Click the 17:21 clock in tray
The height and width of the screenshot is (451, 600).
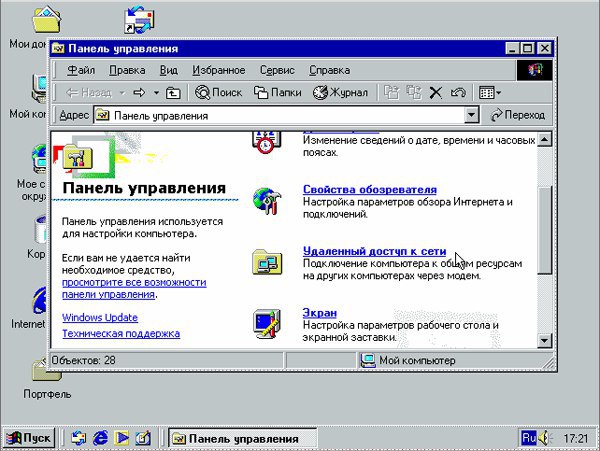tap(575, 438)
